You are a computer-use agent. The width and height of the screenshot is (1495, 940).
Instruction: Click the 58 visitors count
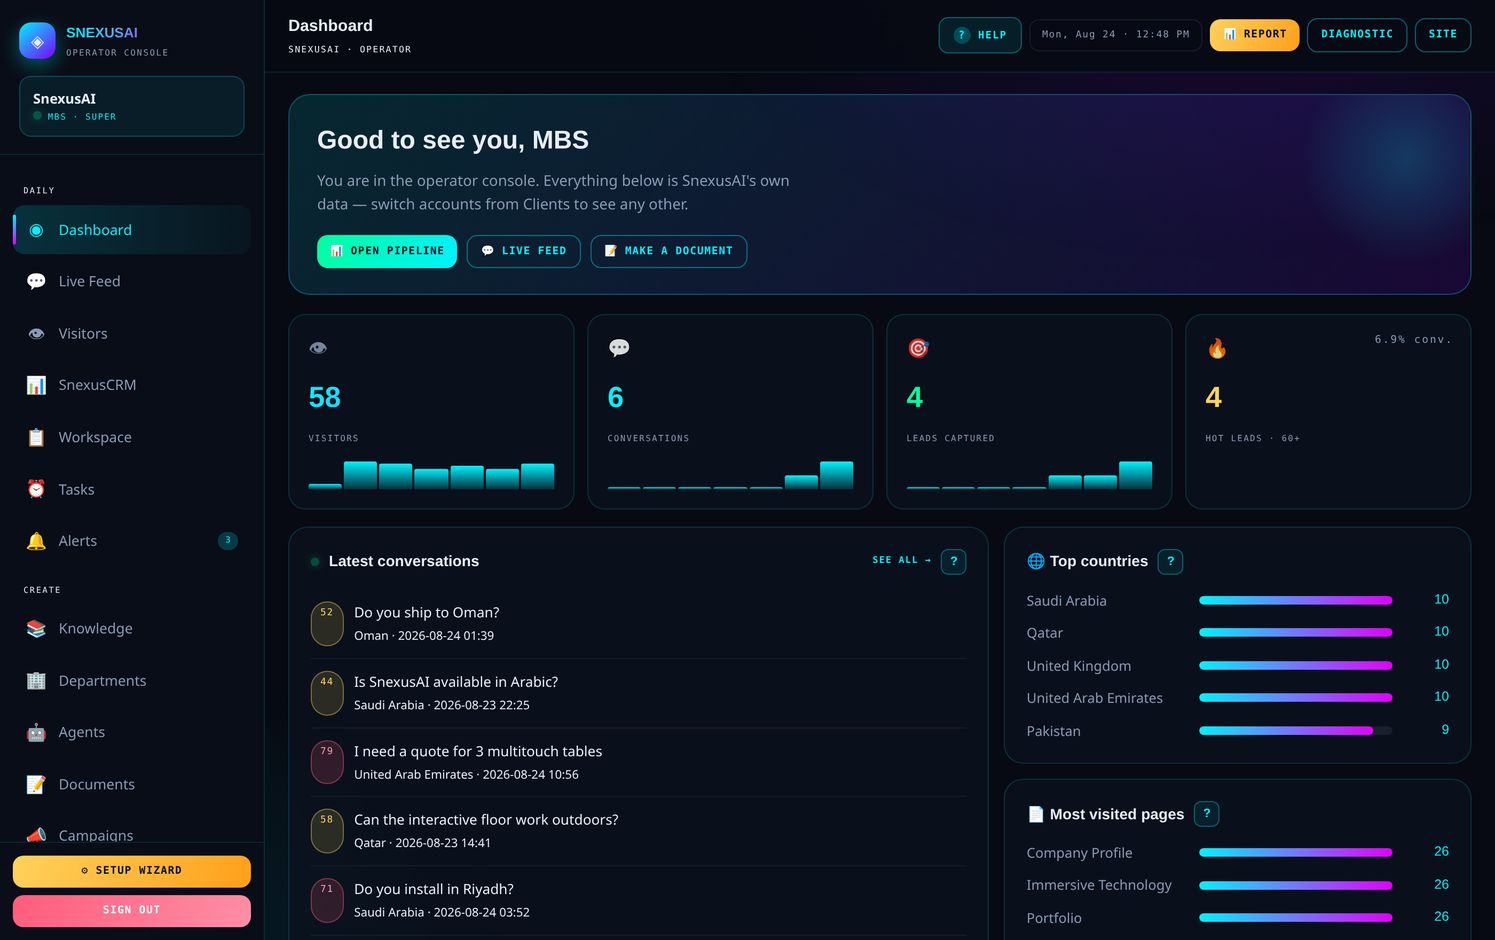pyautogui.click(x=325, y=398)
